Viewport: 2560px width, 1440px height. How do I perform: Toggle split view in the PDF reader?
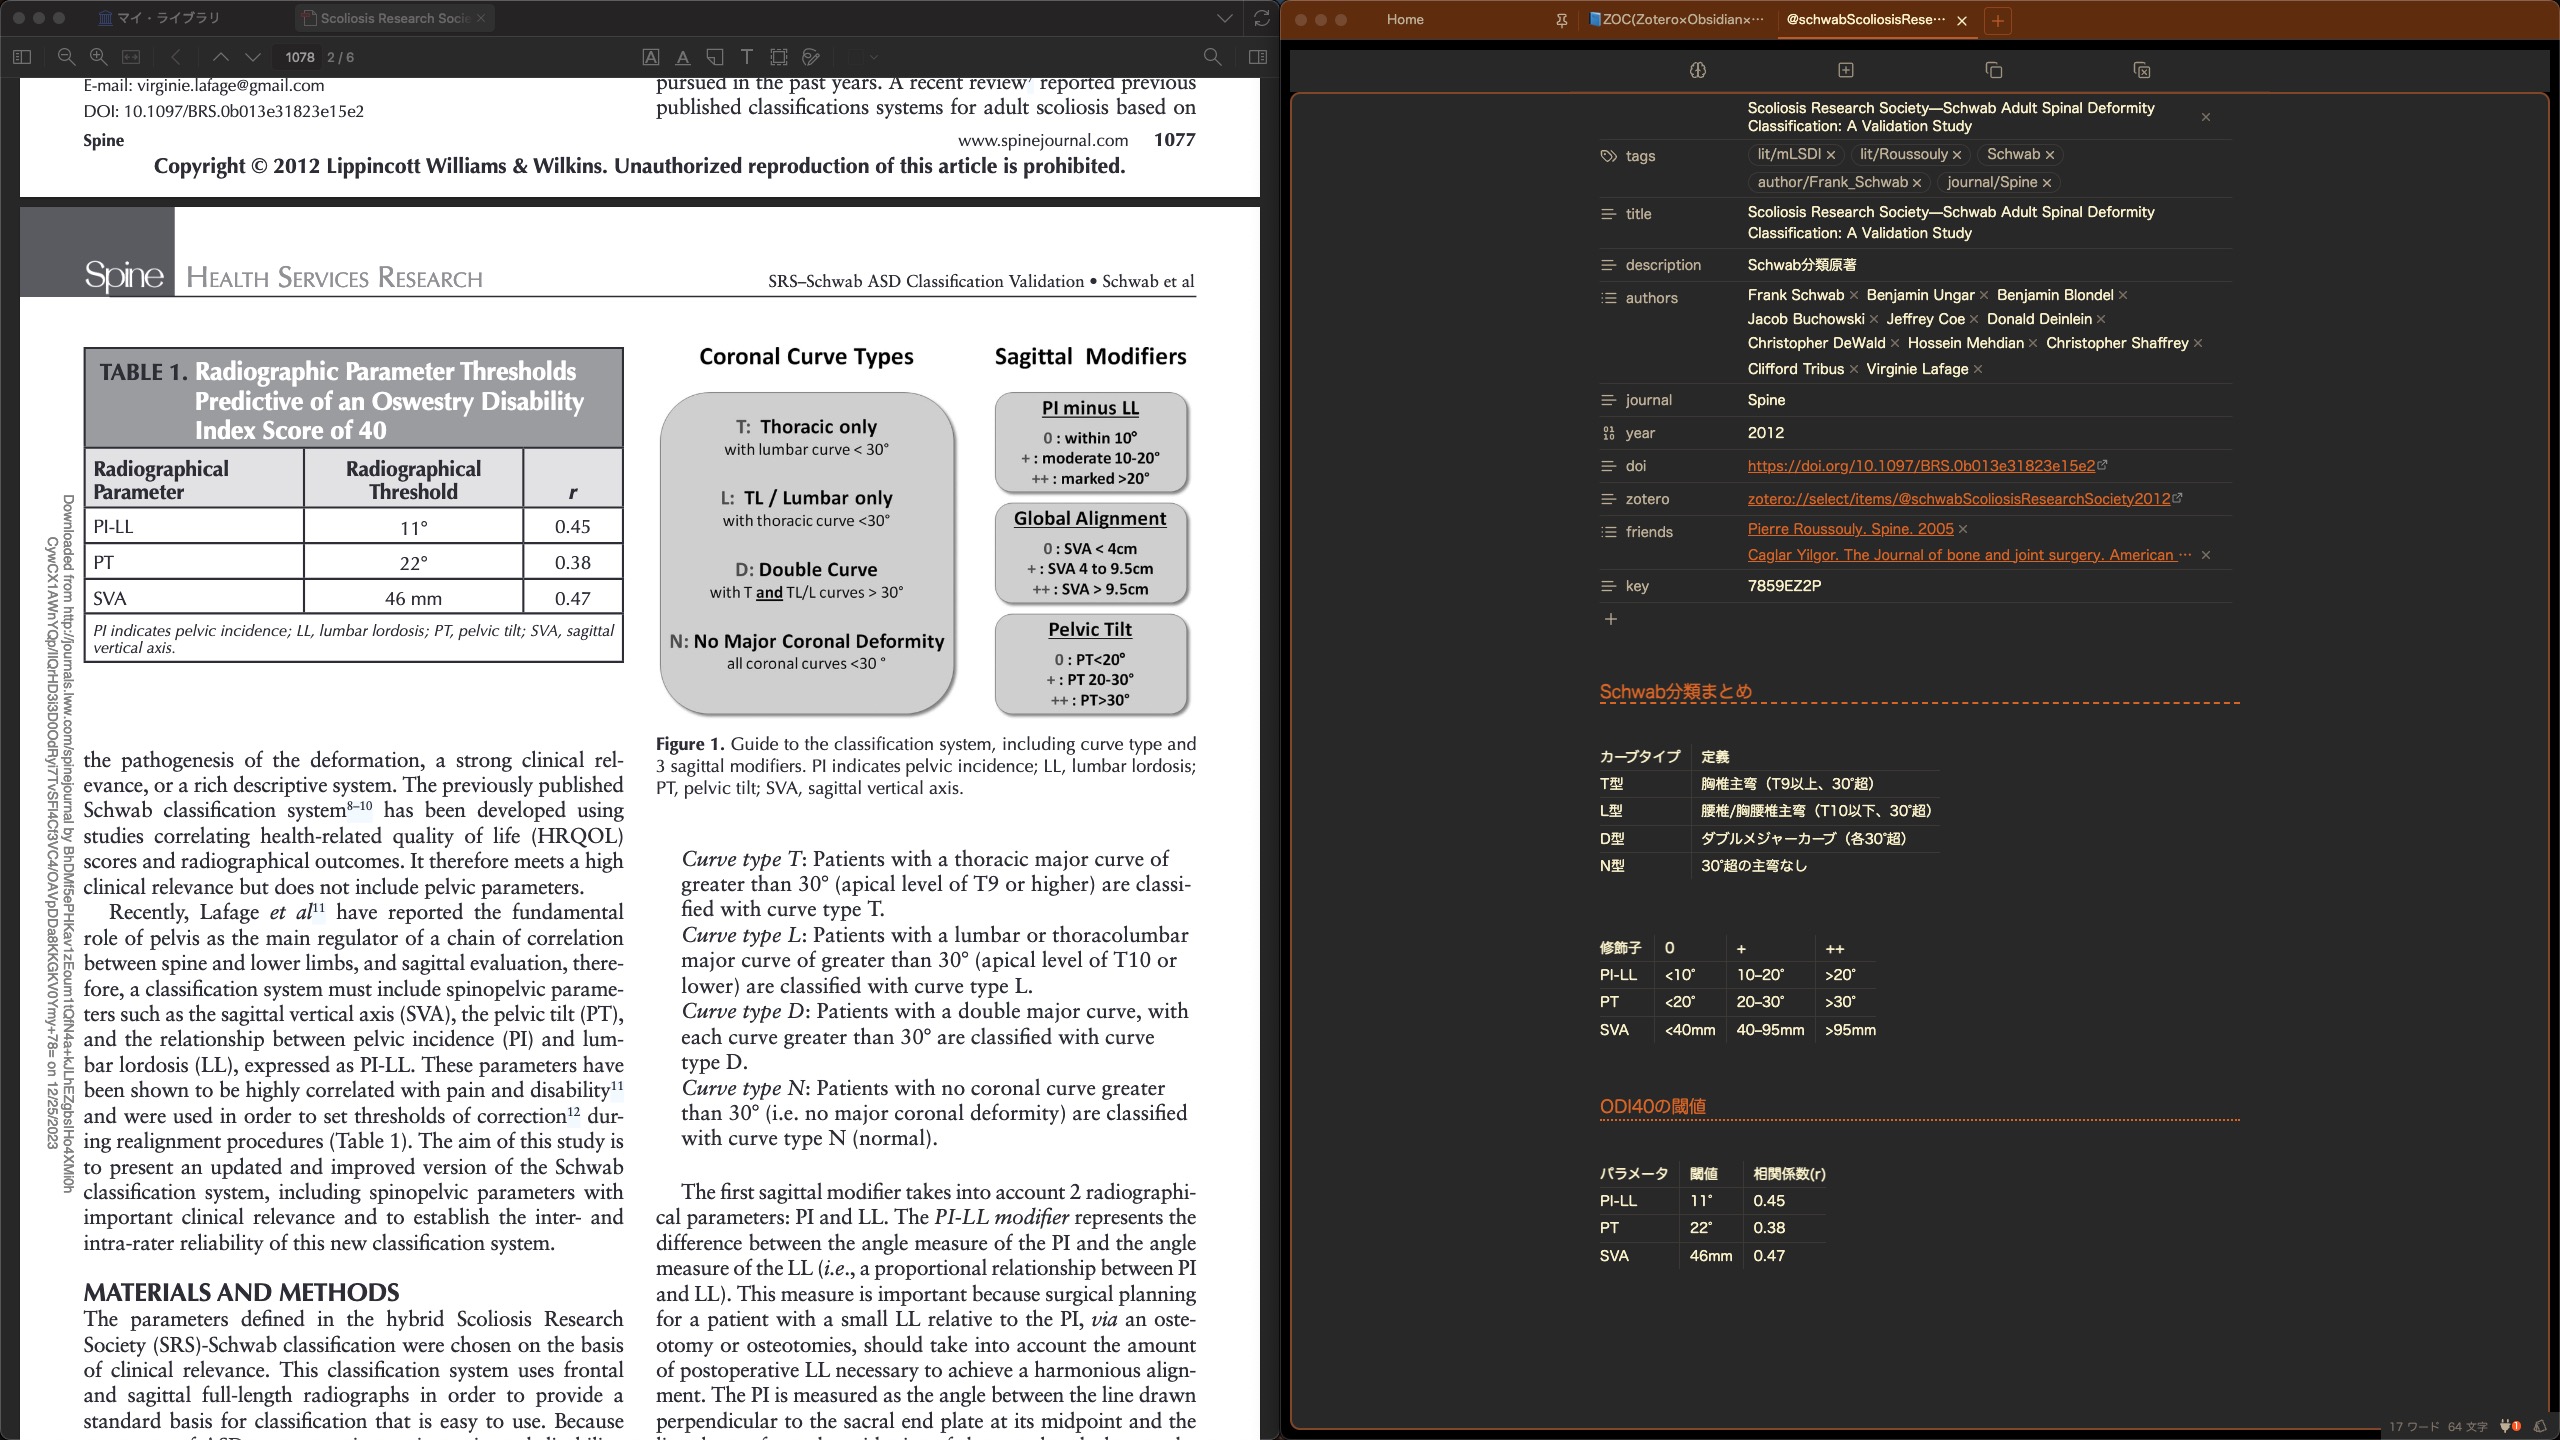click(x=1258, y=57)
